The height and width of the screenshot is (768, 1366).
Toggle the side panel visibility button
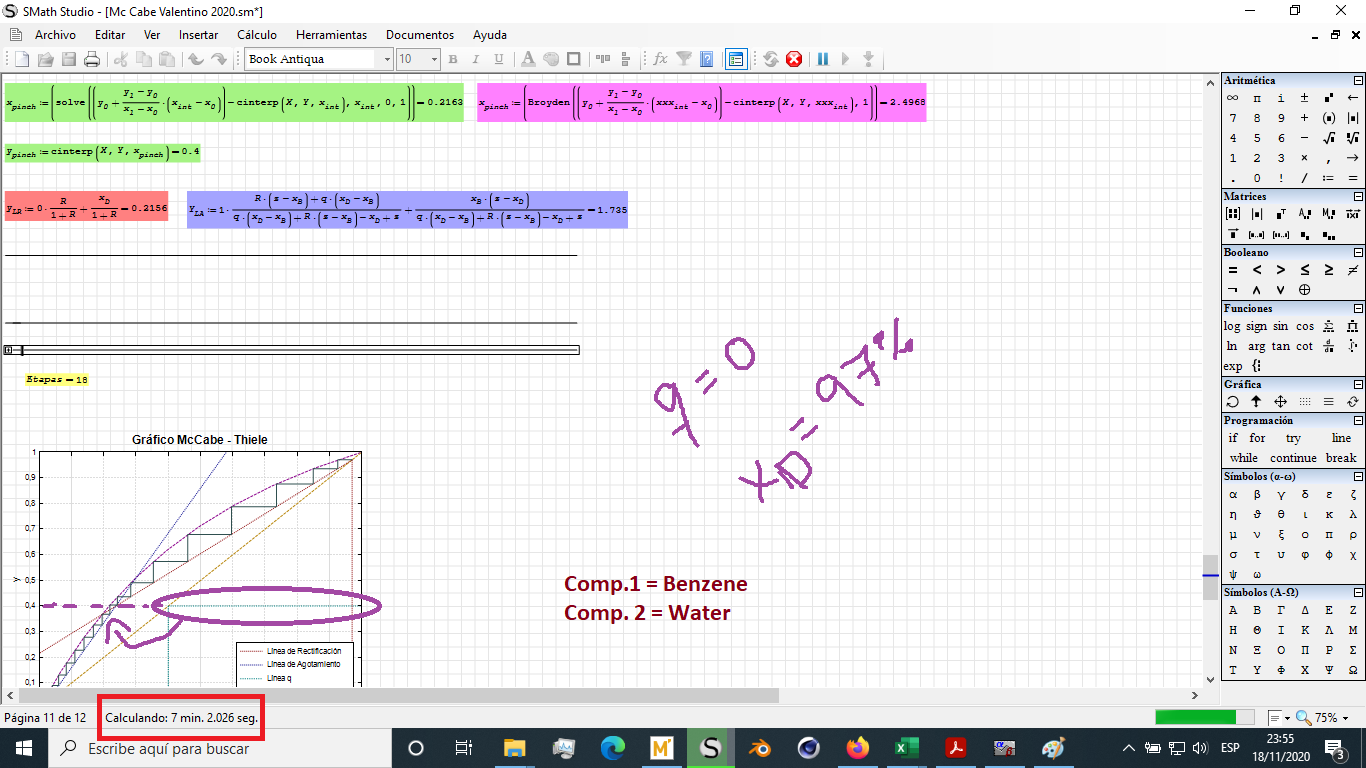coord(736,59)
